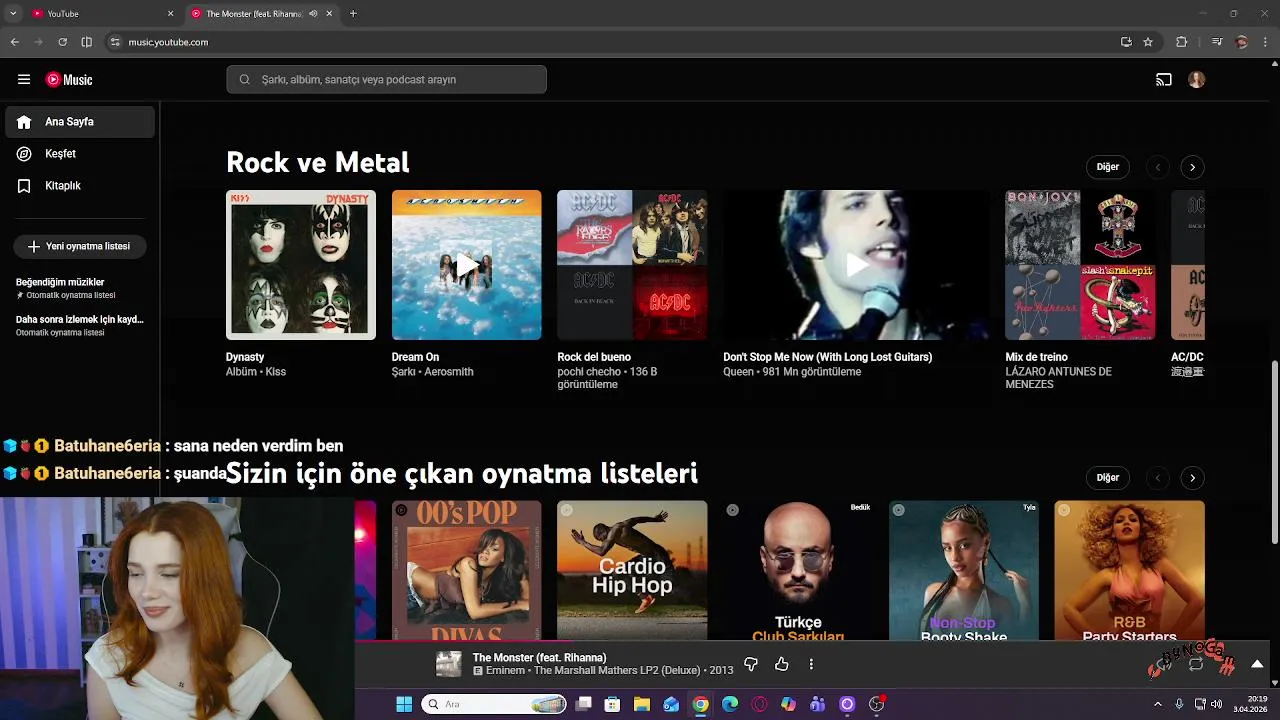Open Daha sonra izlemek için playlist
Viewport: 1280px width, 720px height.
click(80, 325)
